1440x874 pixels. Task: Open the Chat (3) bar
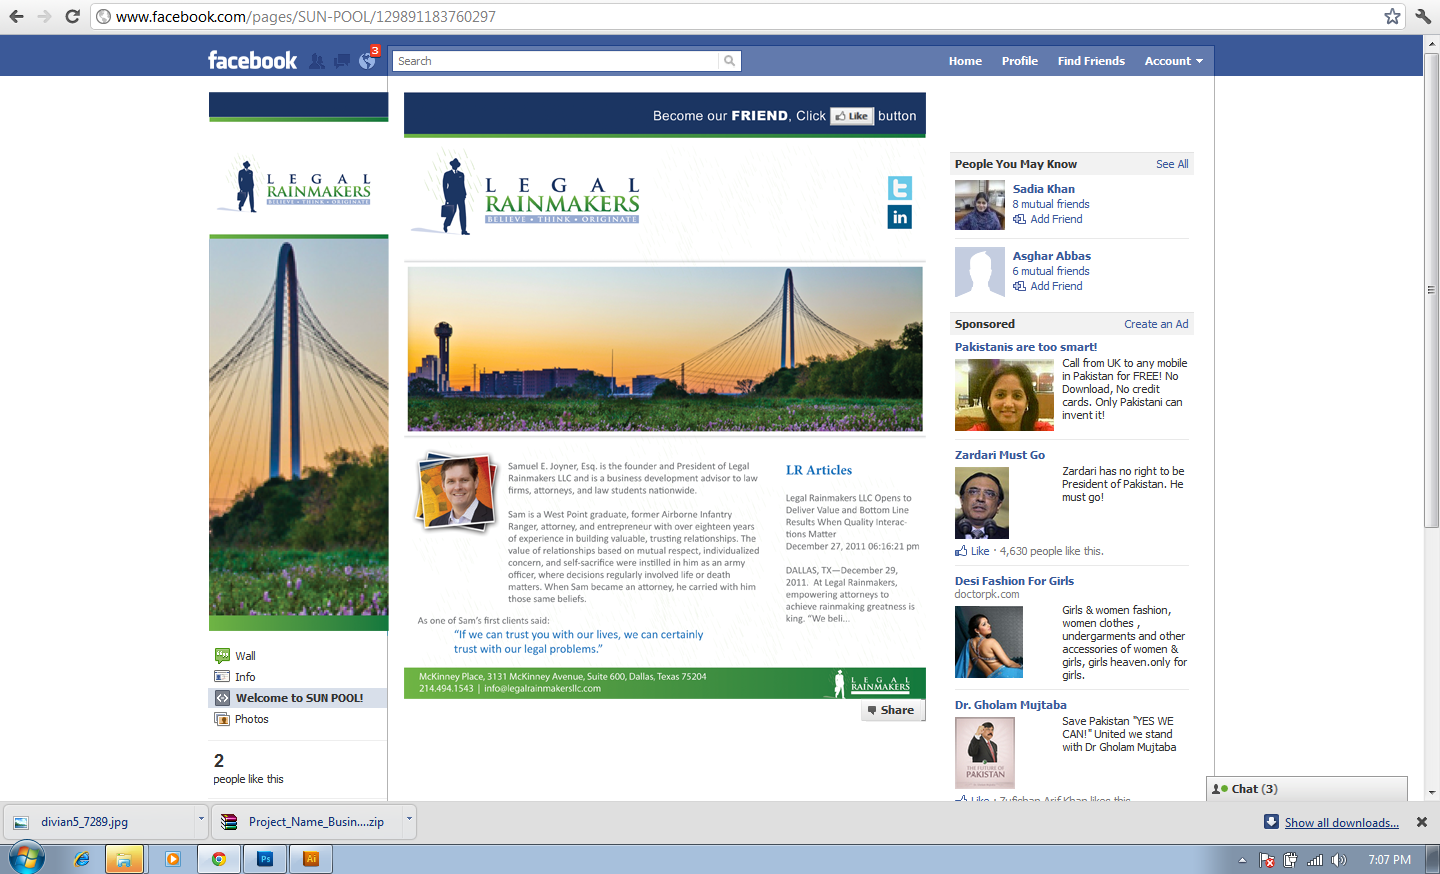coord(1254,789)
